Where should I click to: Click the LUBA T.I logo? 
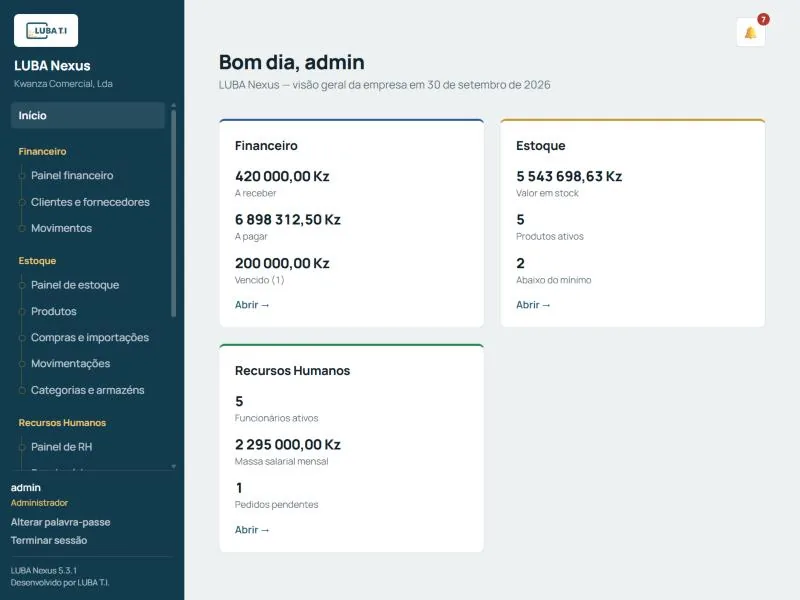pyautogui.click(x=46, y=31)
